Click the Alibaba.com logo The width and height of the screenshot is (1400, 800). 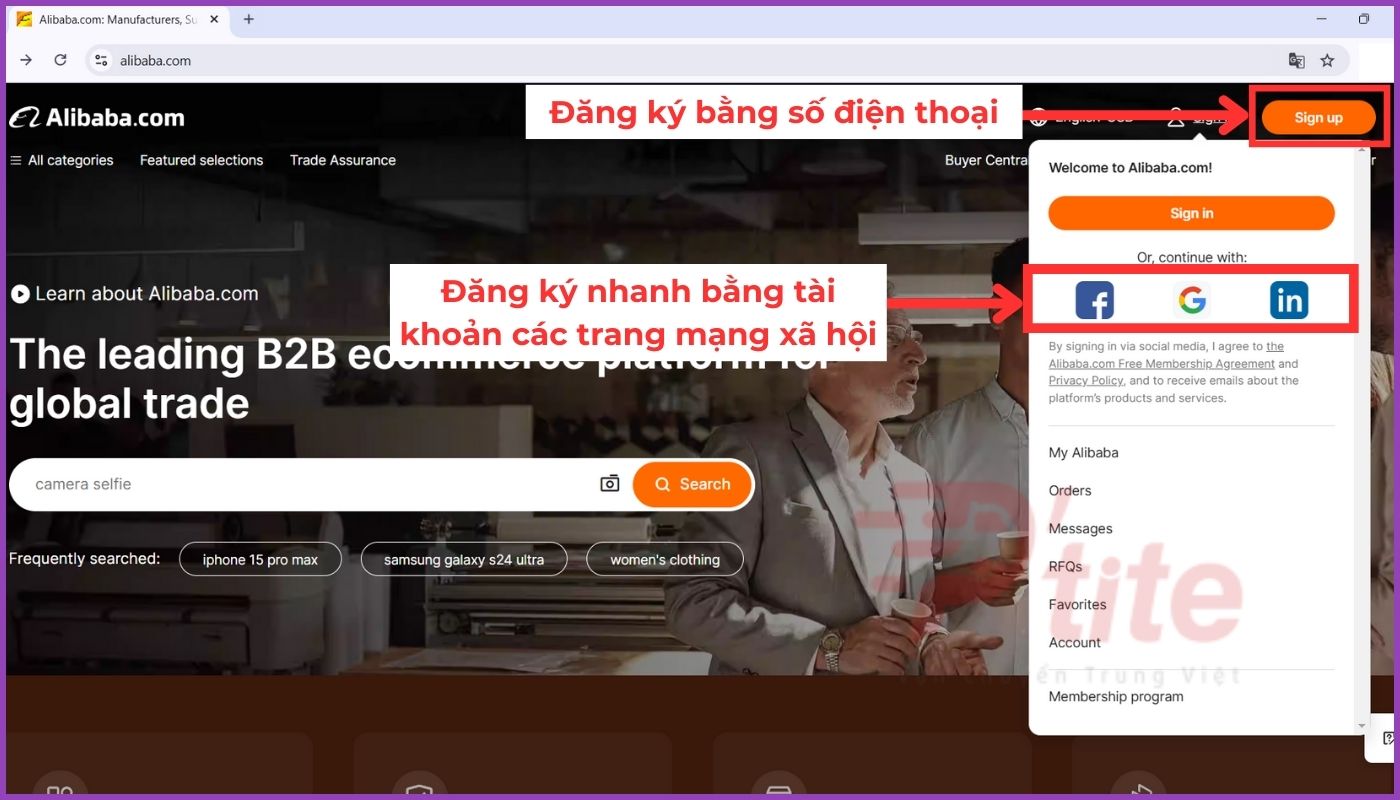coord(97,118)
